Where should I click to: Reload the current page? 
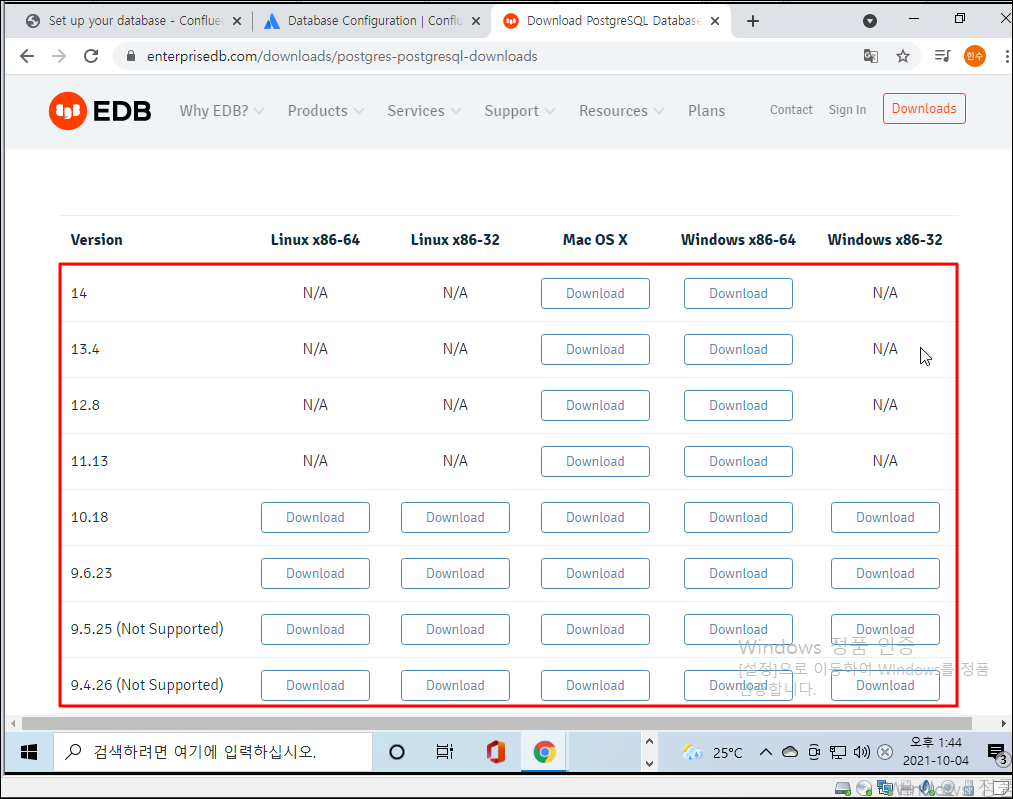(x=91, y=56)
